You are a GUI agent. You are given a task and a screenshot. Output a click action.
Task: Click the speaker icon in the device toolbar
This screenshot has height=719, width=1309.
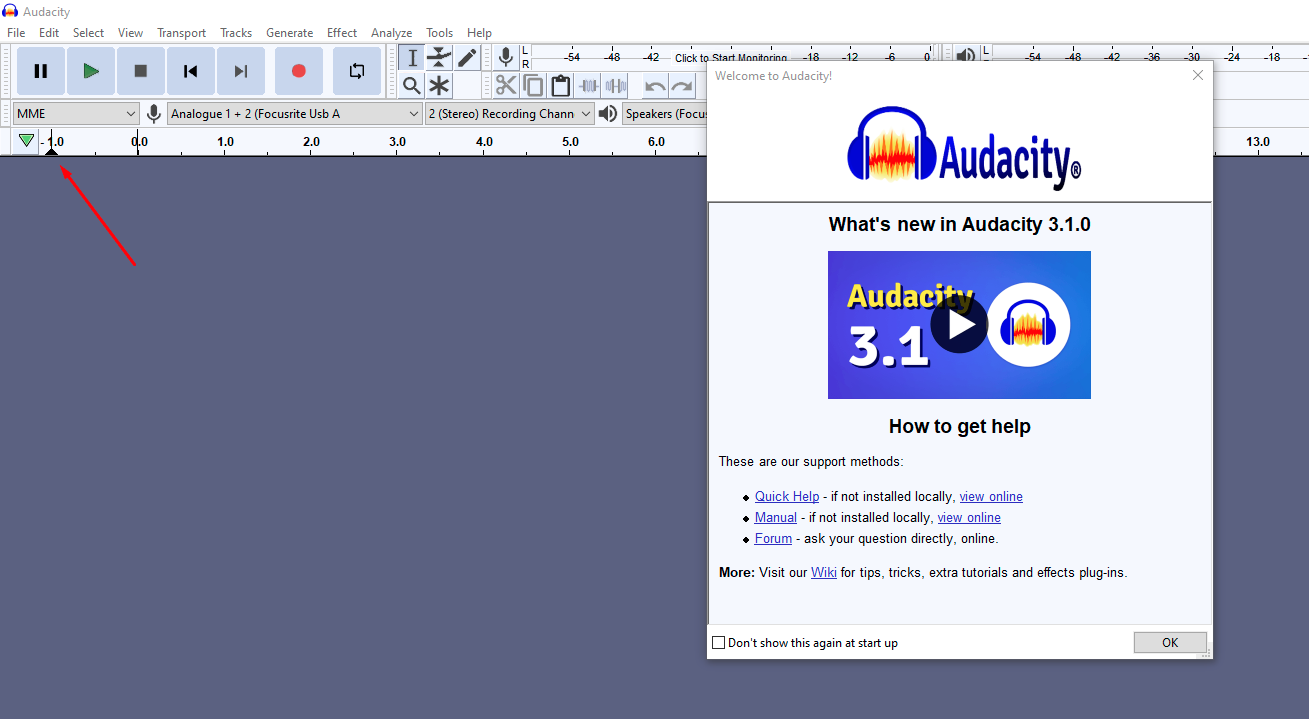coord(608,114)
